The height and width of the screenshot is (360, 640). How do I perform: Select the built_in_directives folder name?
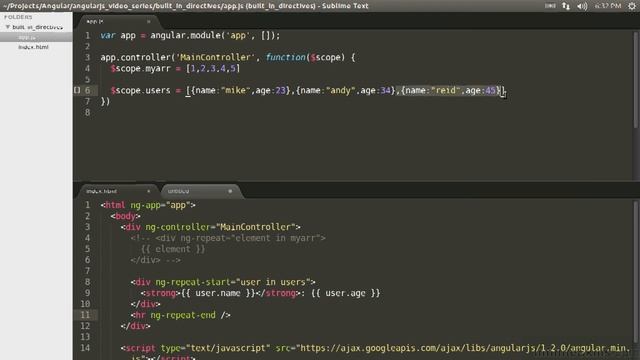pyautogui.click(x=38, y=27)
